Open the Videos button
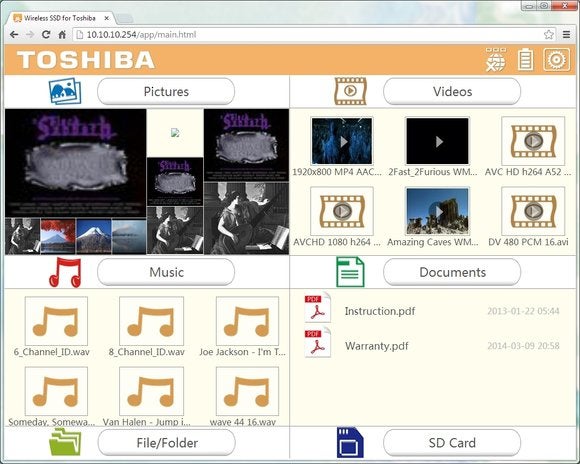Viewport: 580px width, 464px height. pos(452,91)
